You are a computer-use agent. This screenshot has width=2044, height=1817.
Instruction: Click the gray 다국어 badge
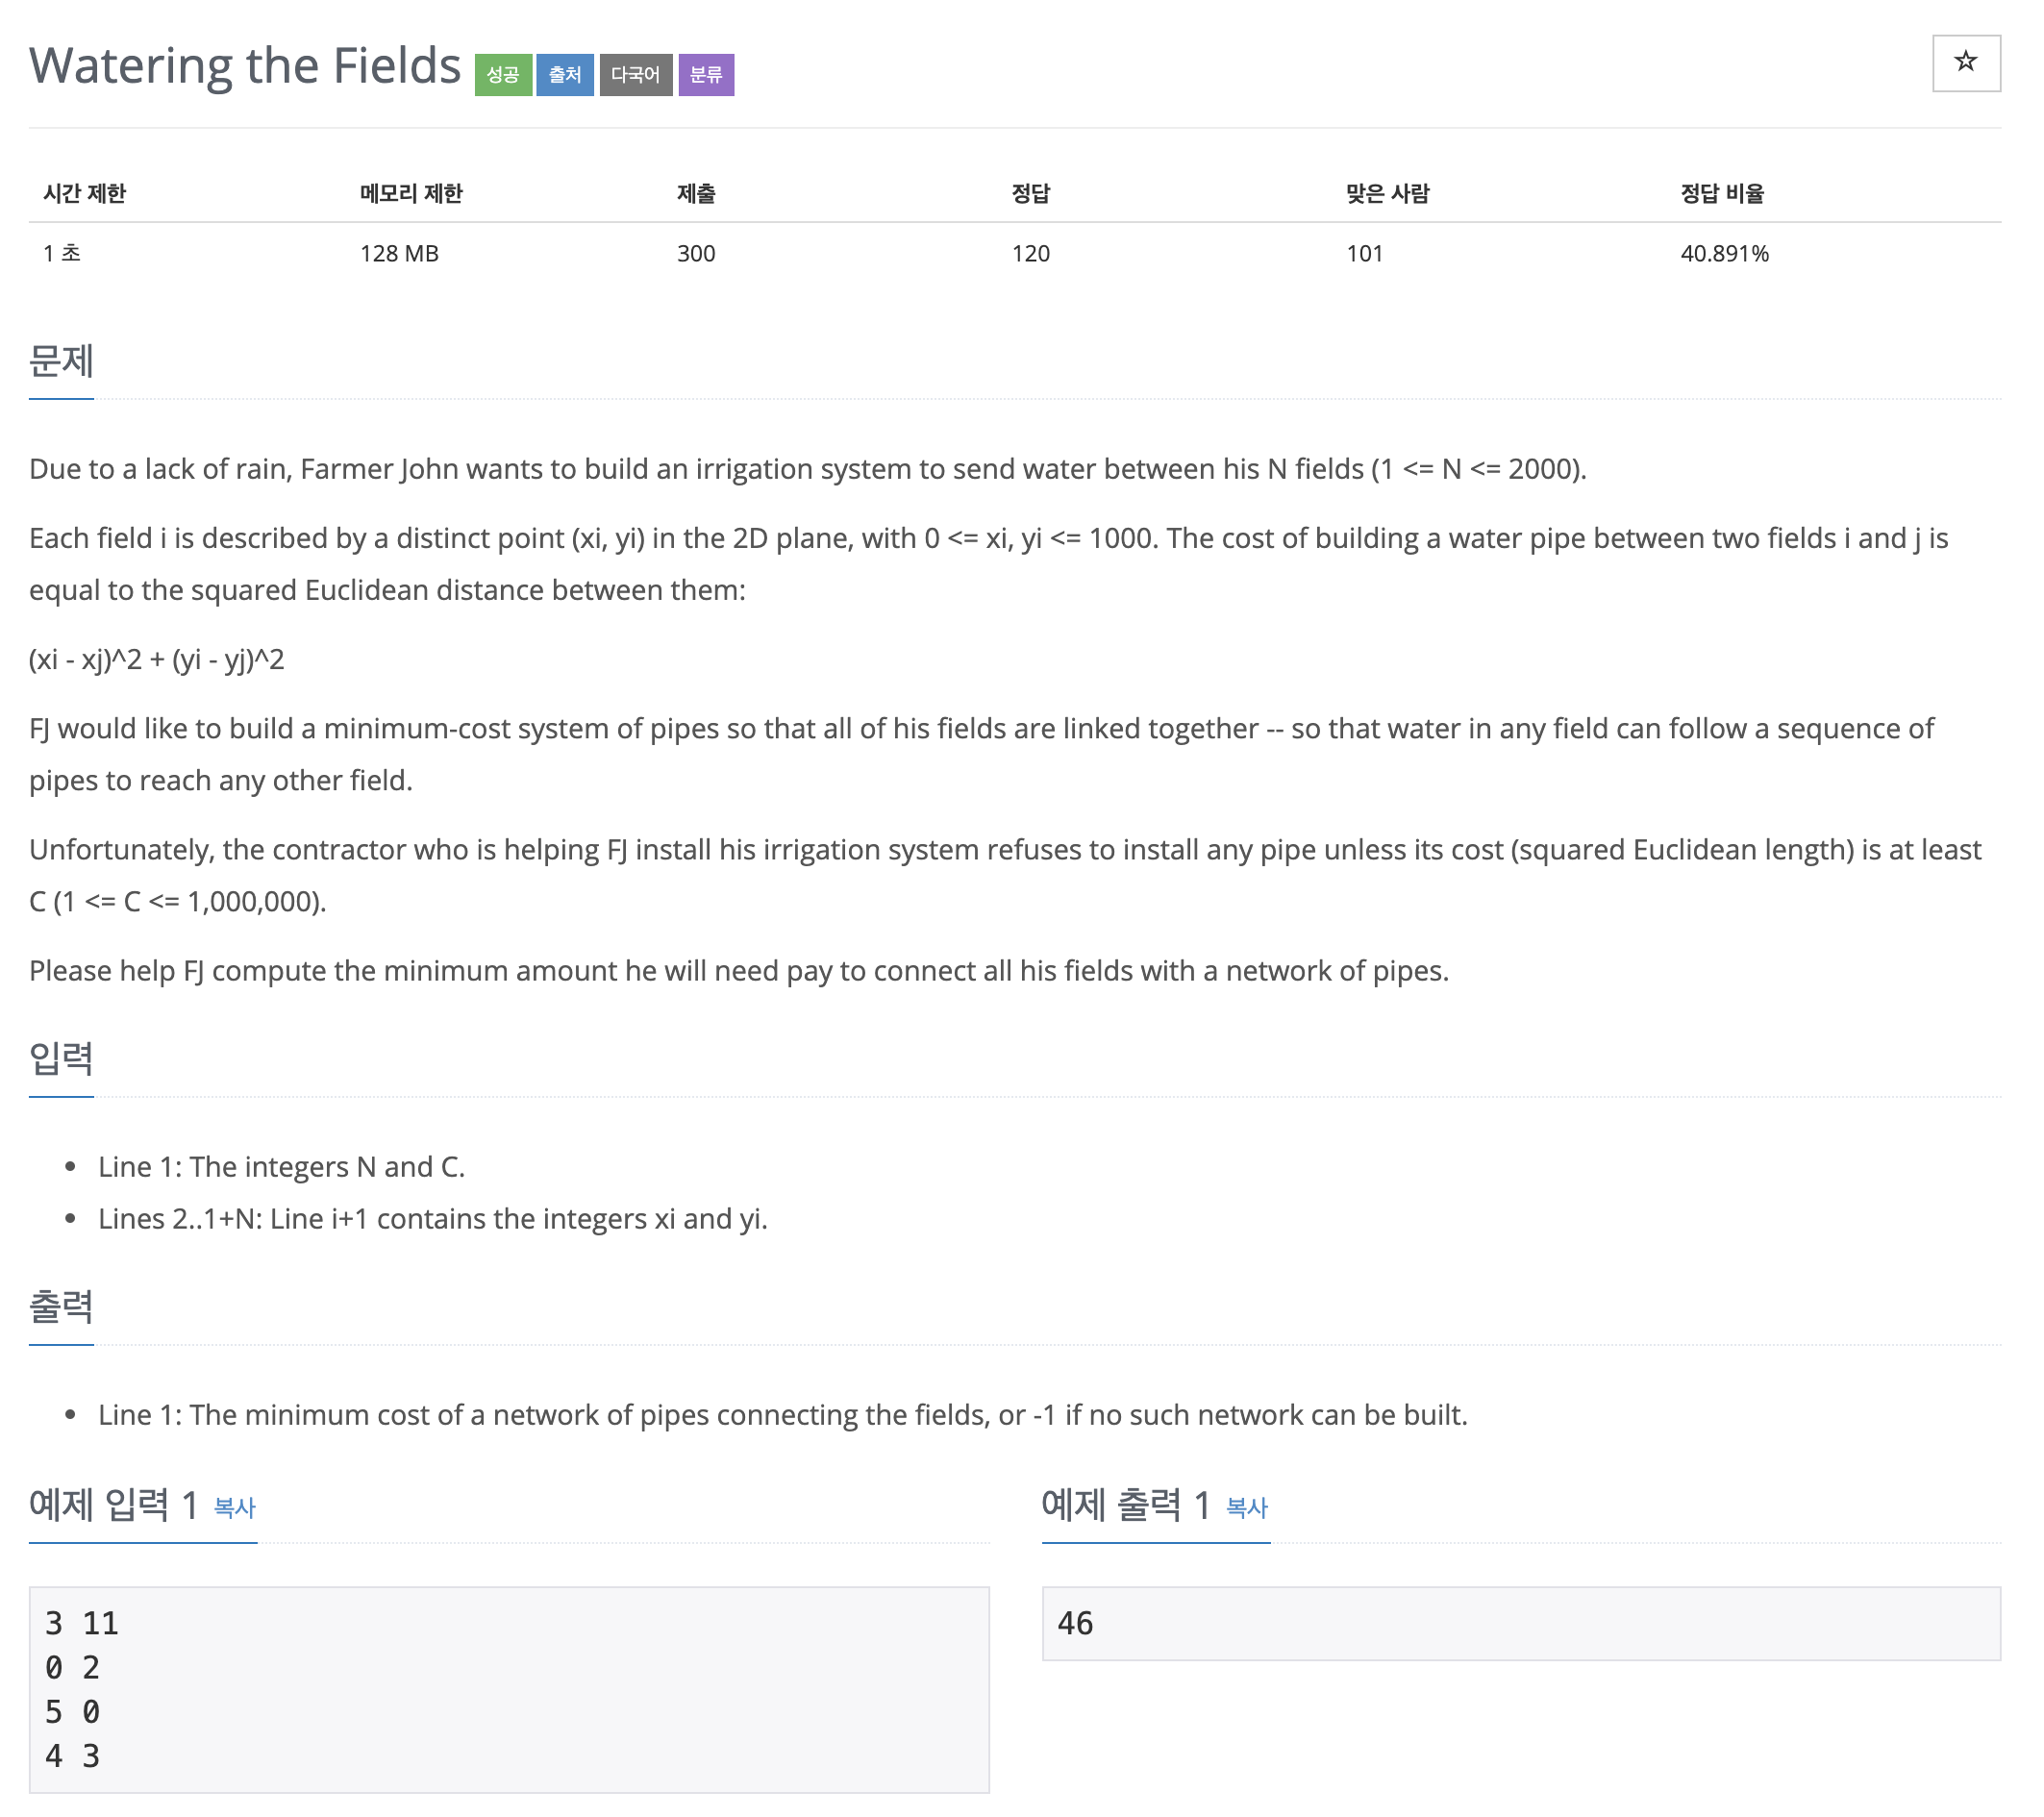[636, 75]
